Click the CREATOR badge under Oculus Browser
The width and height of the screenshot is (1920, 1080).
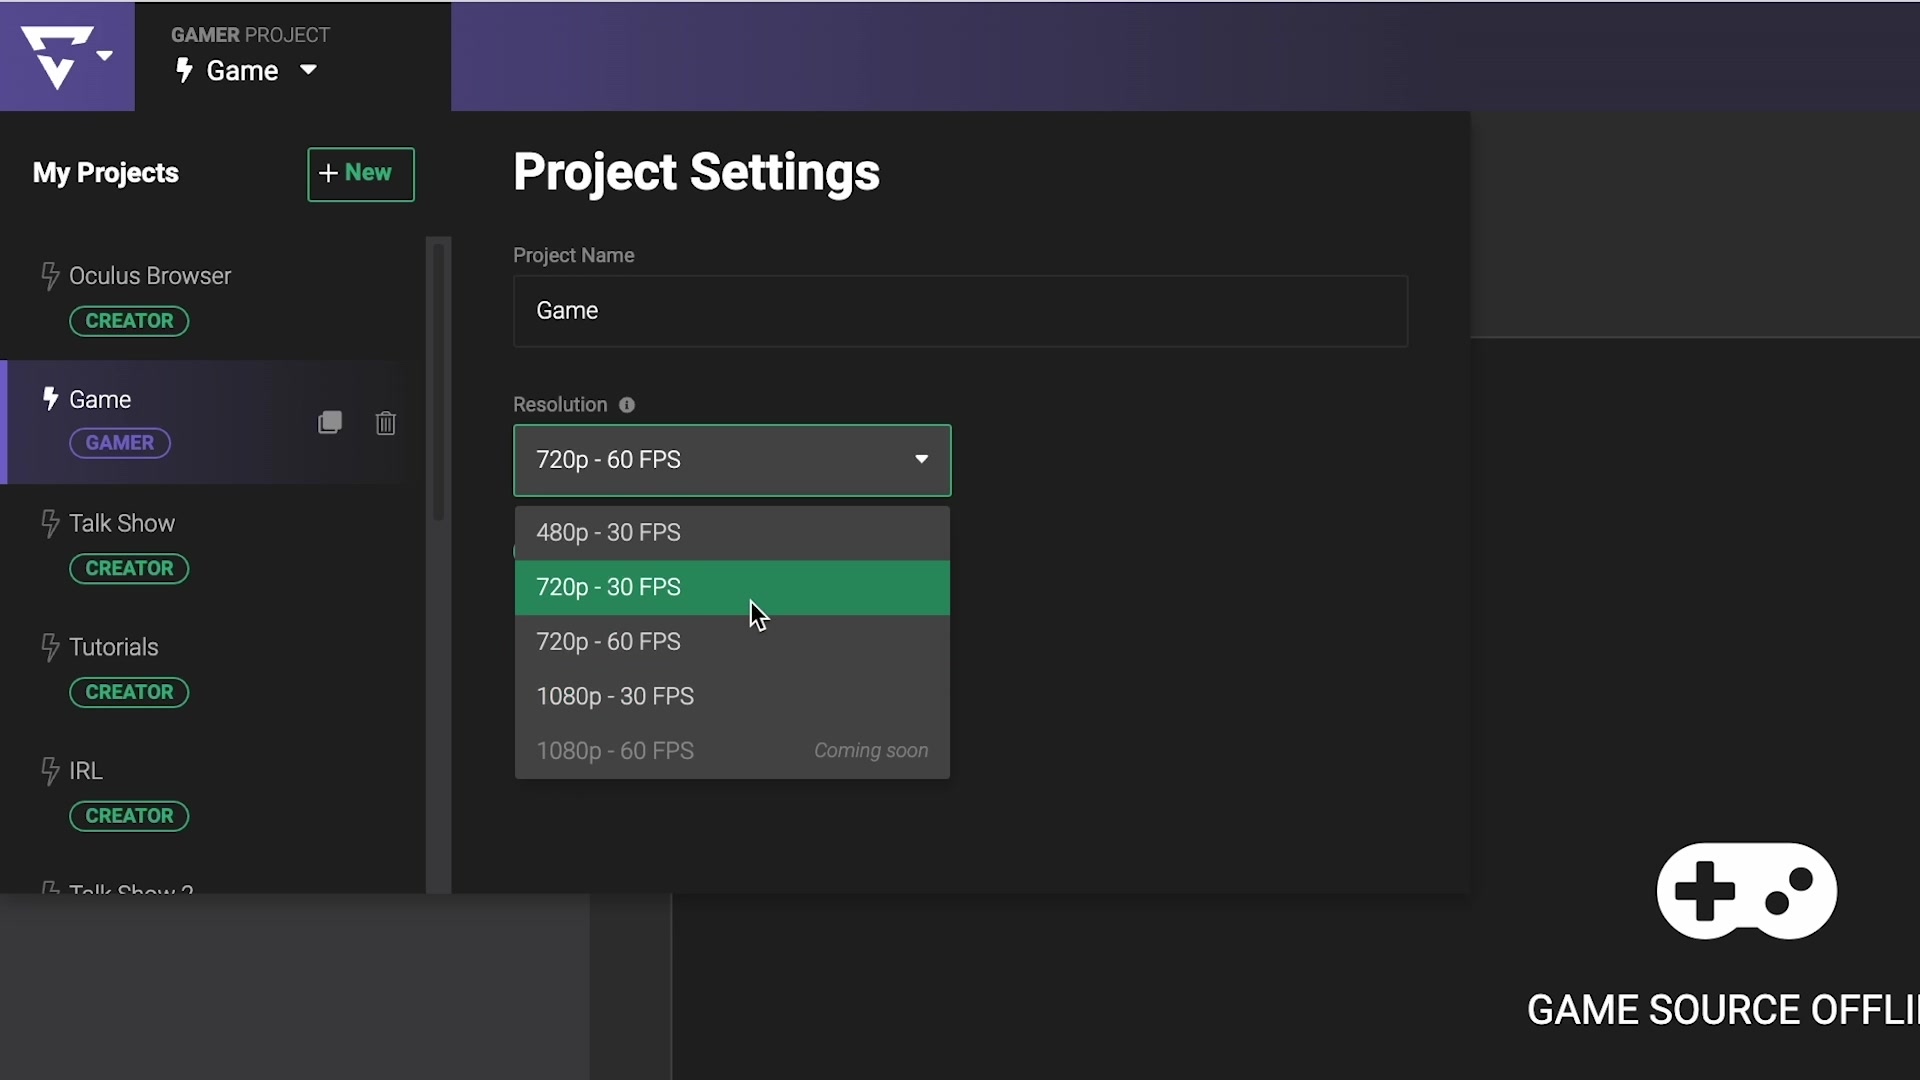pyautogui.click(x=129, y=320)
